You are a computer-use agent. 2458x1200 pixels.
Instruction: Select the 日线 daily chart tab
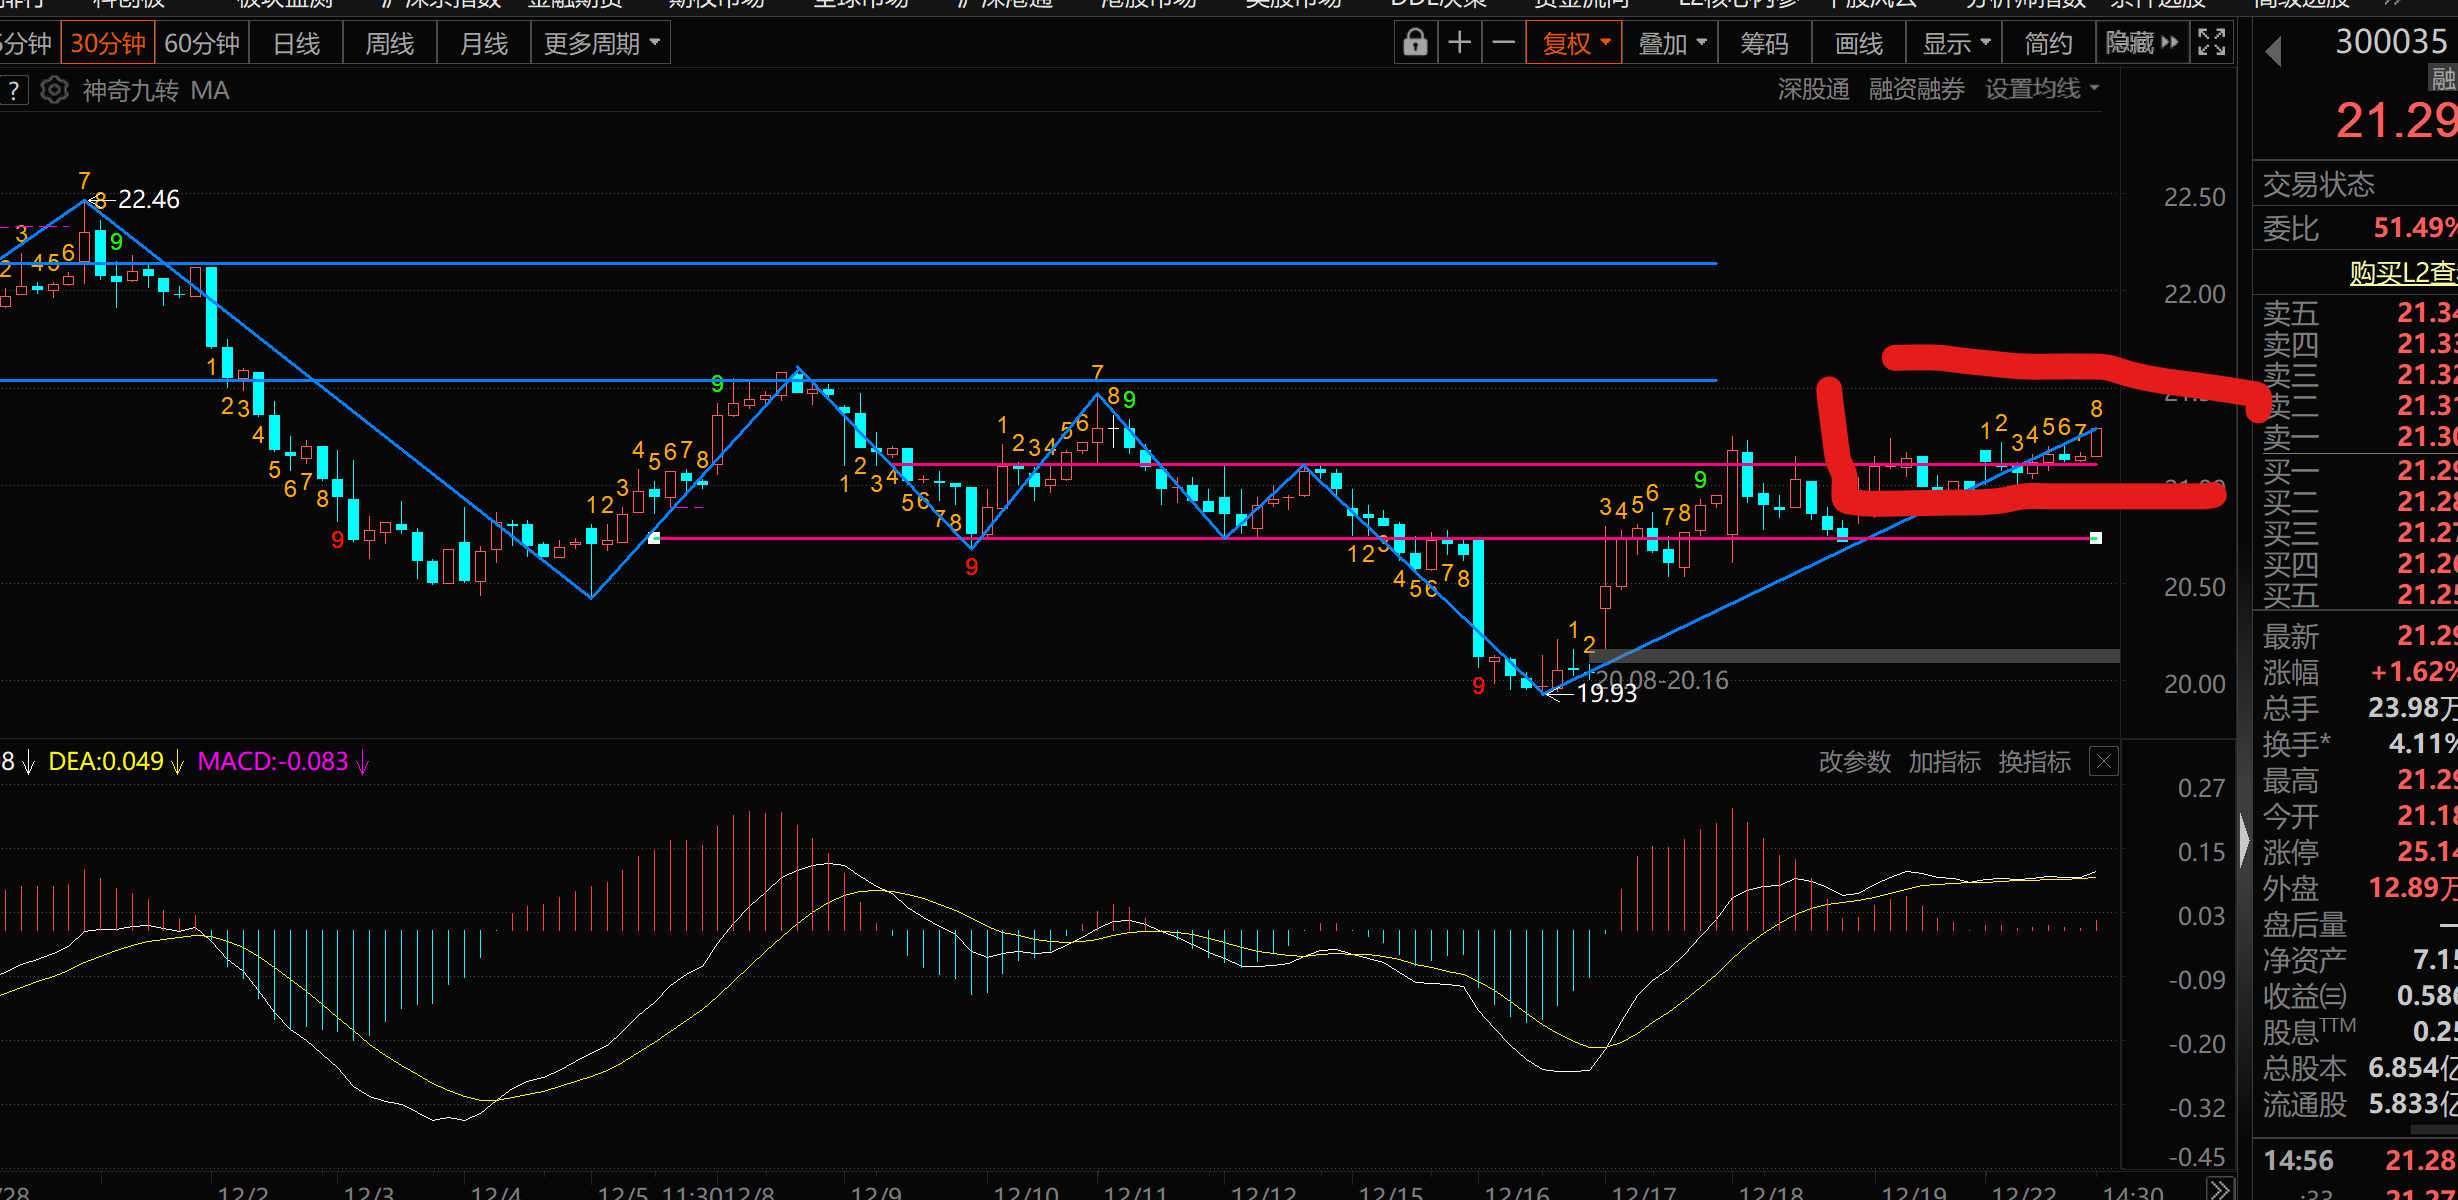pyautogui.click(x=296, y=43)
